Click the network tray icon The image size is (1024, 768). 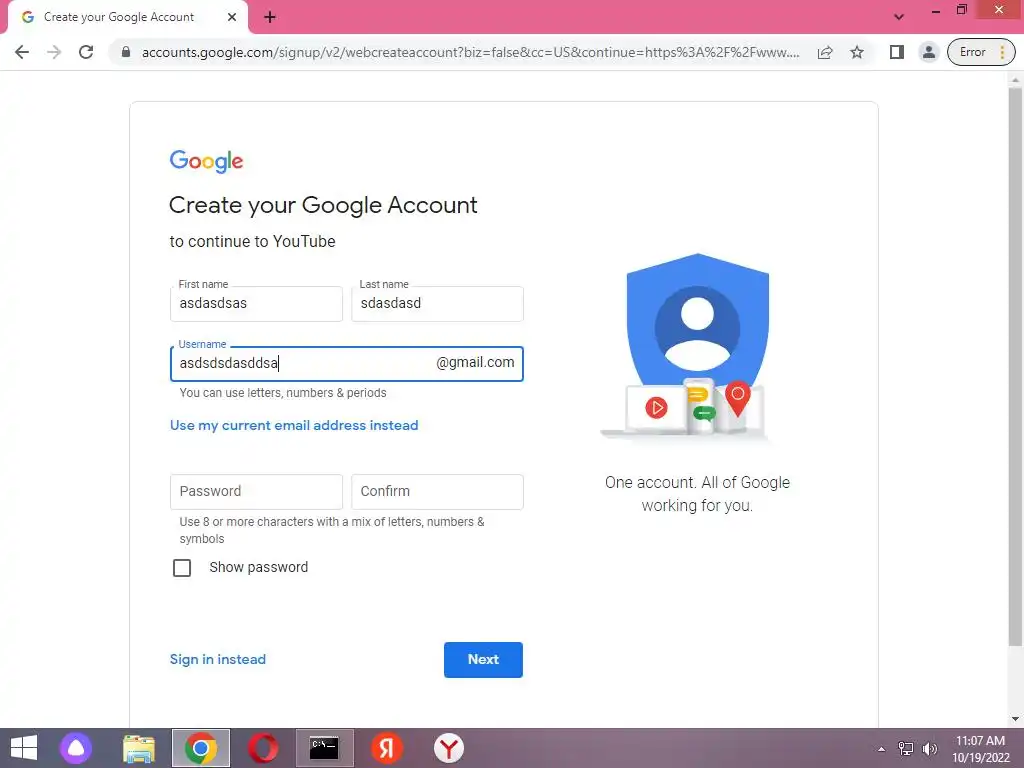tap(905, 748)
